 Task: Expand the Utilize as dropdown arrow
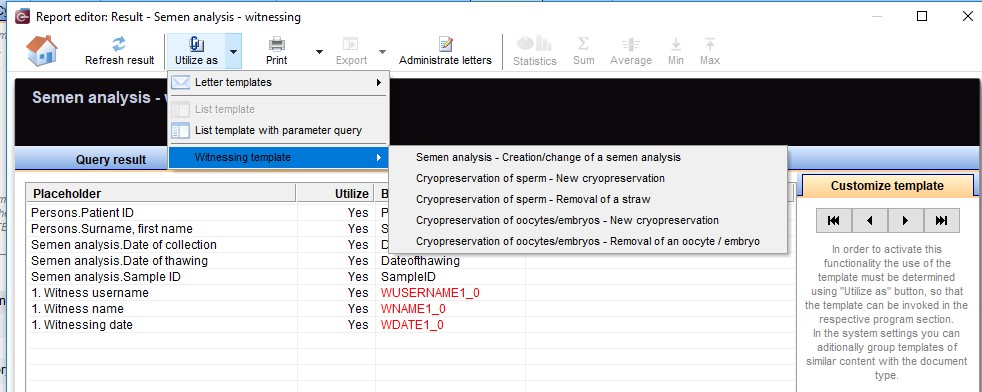[x=233, y=51]
